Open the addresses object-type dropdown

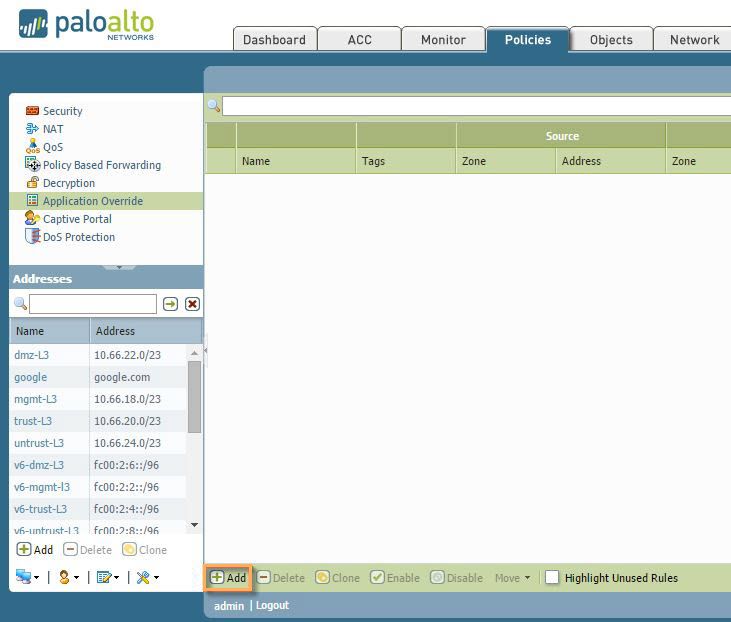point(28,577)
